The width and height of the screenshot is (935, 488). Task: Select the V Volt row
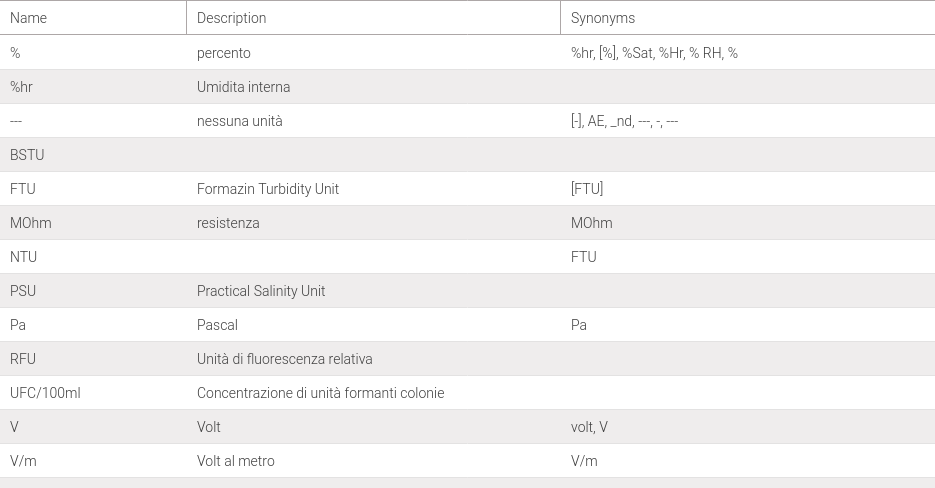pyautogui.click(x=468, y=427)
